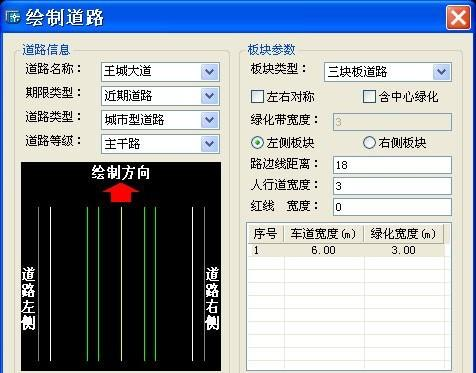Open the 板块类型 dropdown arrow
Screen dimensions: 476x373
[441, 72]
